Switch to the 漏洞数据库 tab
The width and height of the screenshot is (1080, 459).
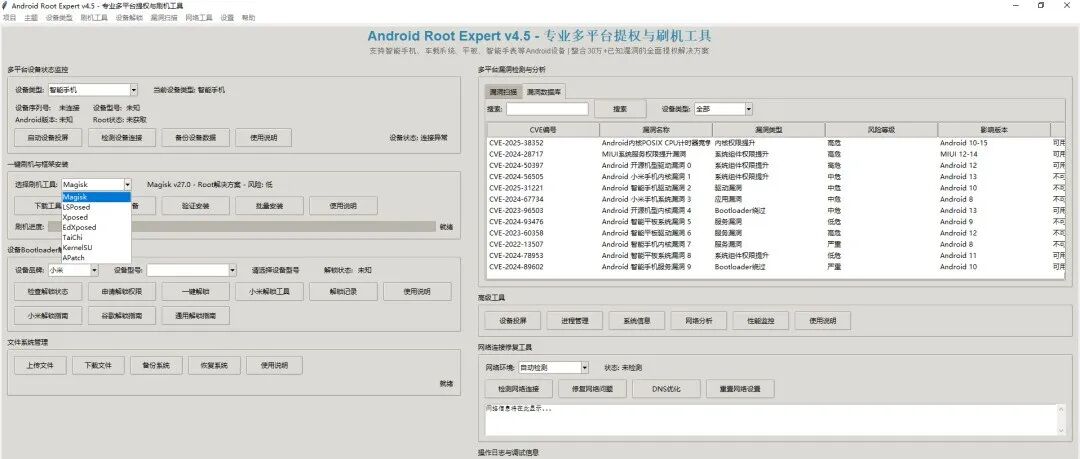click(544, 92)
